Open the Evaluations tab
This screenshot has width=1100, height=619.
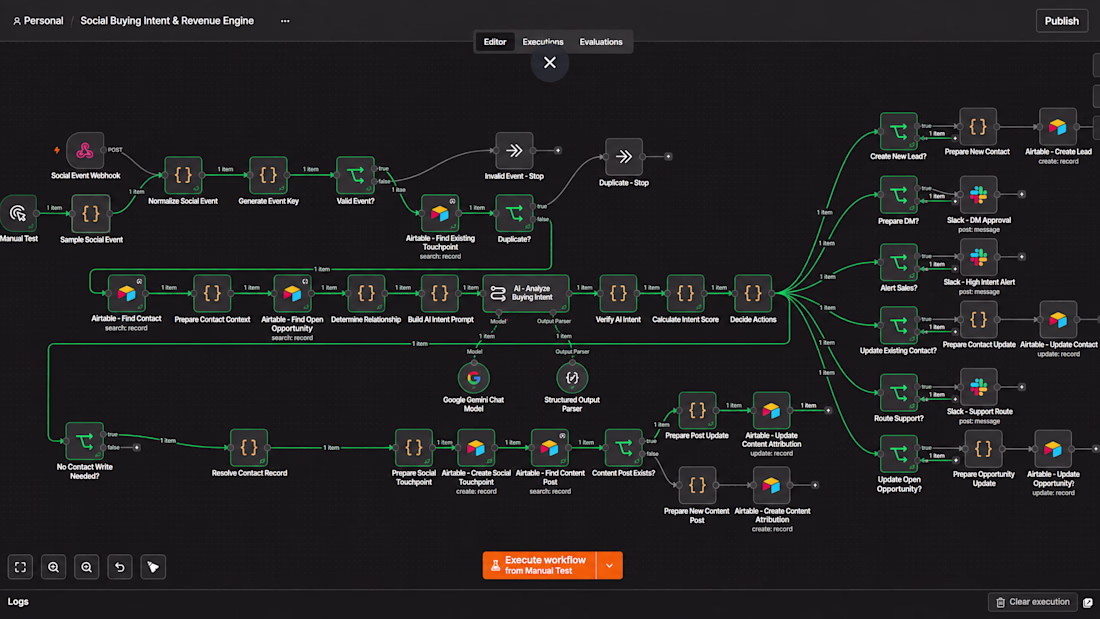[601, 42]
